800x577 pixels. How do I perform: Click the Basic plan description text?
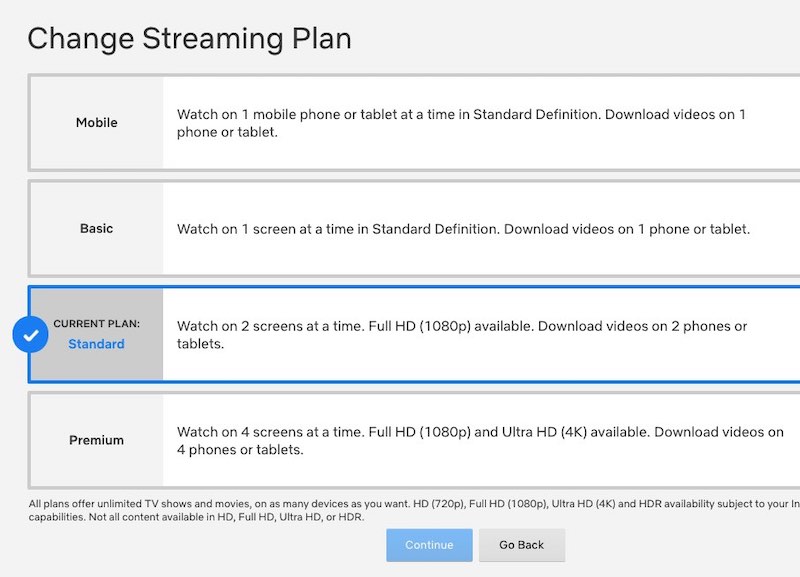tap(463, 229)
